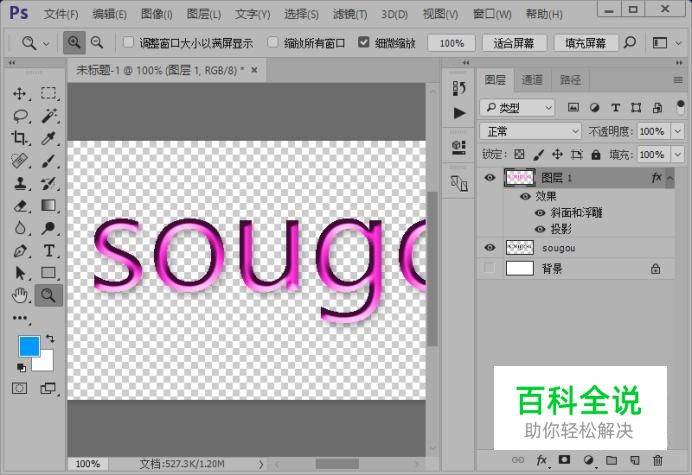
Task: Select the Crop tool
Action: tap(19, 139)
